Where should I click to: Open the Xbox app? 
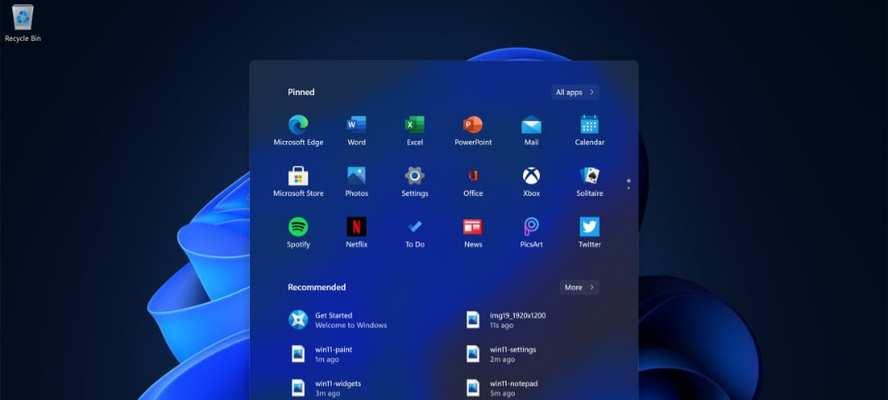click(x=531, y=181)
